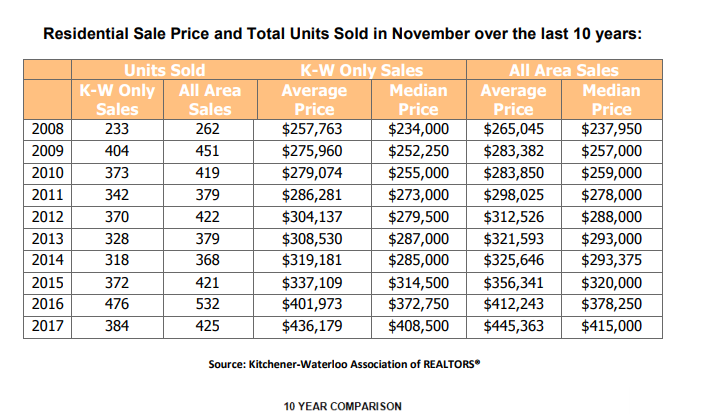Image resolution: width=709 pixels, height=414 pixels.
Task: Select the 2008 year row label
Action: click(x=47, y=128)
